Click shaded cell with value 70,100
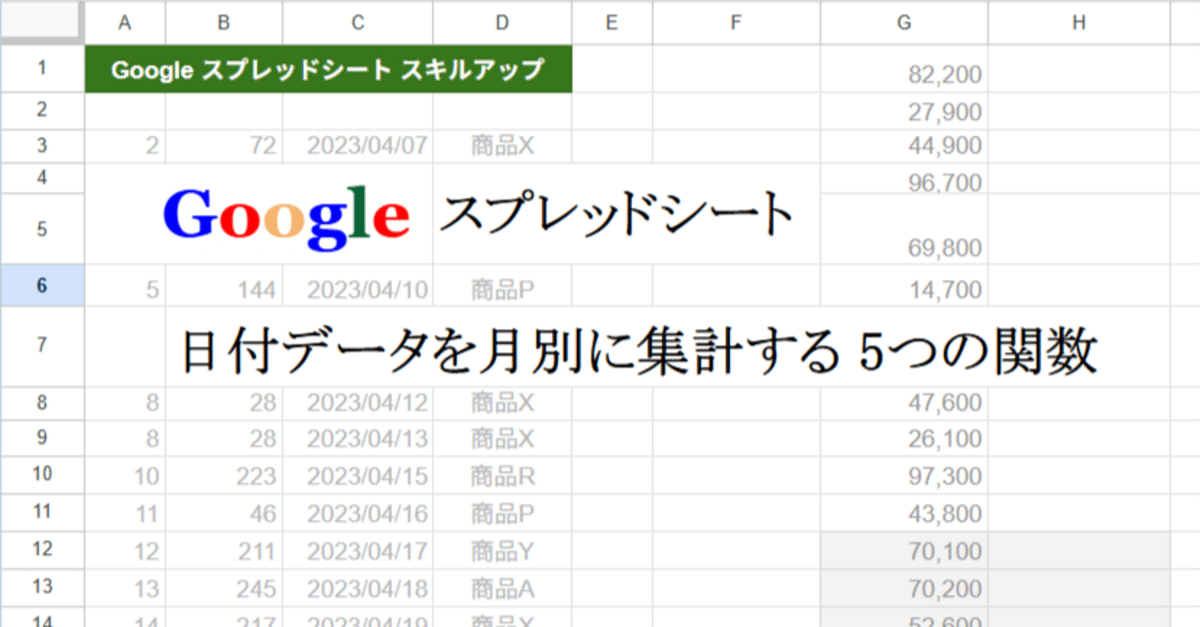 [904, 549]
